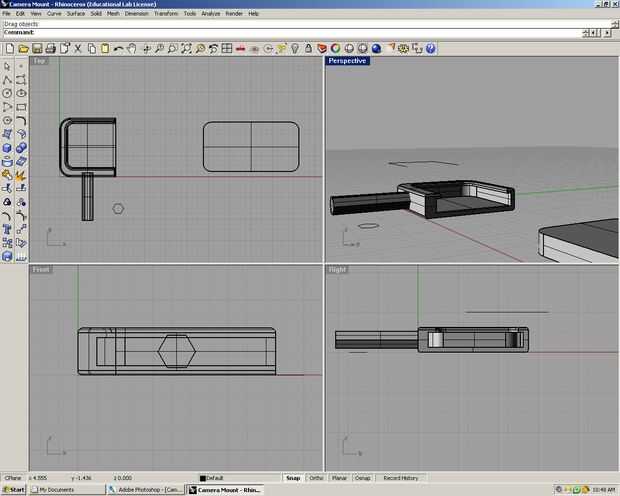Switch to Adobe Photoshop taskbar window
The width and height of the screenshot is (620, 496).
[146, 490]
